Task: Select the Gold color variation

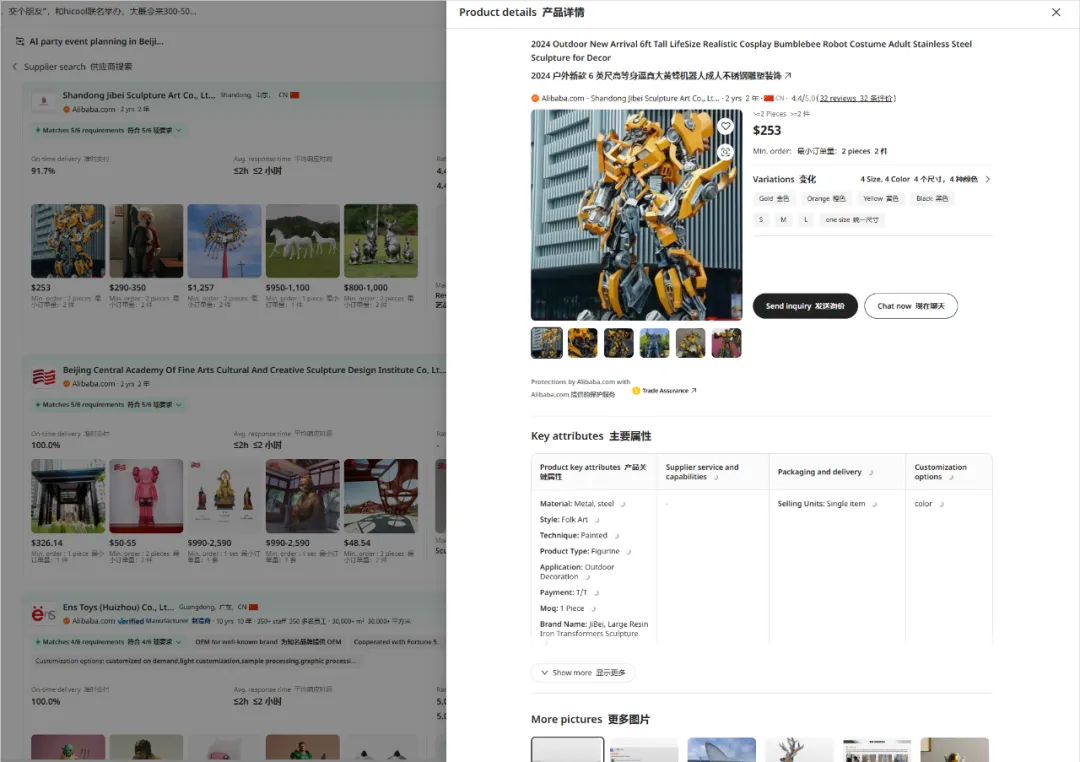Action: 773,198
